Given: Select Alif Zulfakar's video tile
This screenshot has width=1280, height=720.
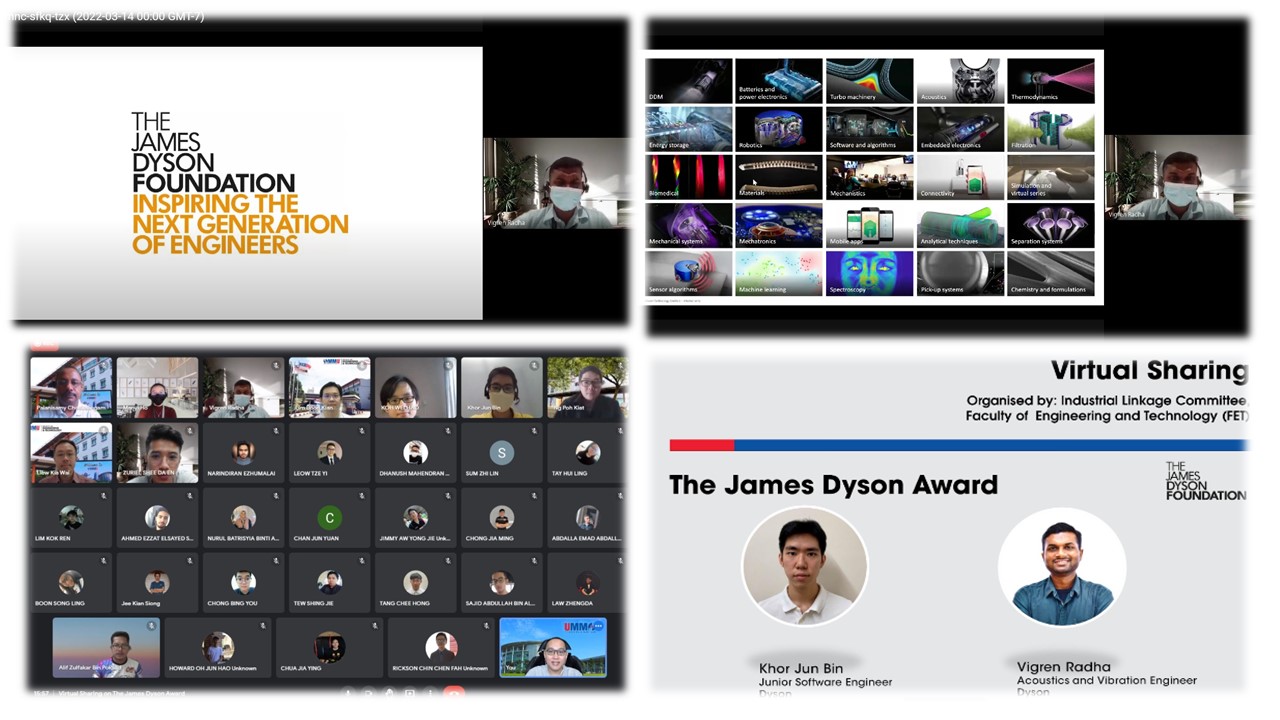Looking at the screenshot, I should pyautogui.click(x=106, y=647).
